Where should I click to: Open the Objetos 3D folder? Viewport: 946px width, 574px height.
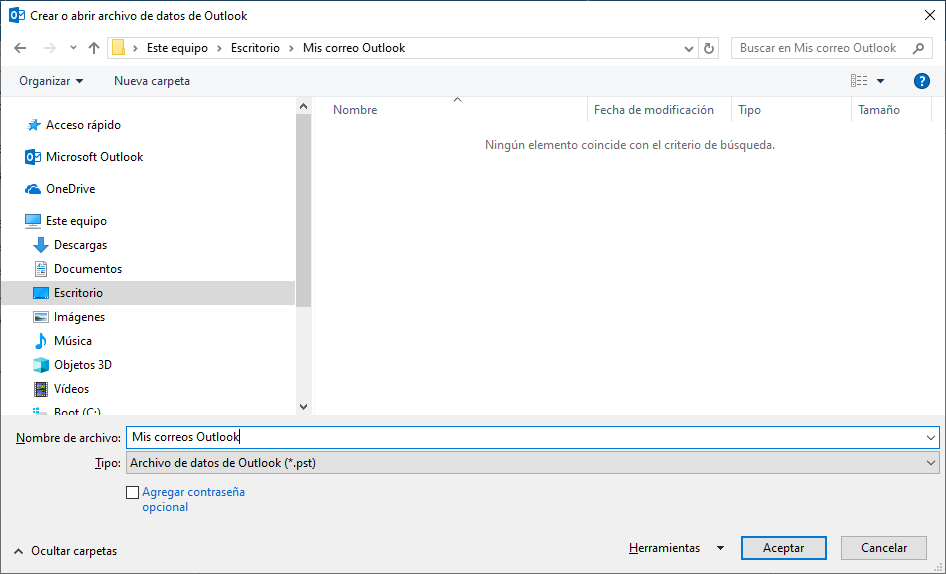pos(83,365)
